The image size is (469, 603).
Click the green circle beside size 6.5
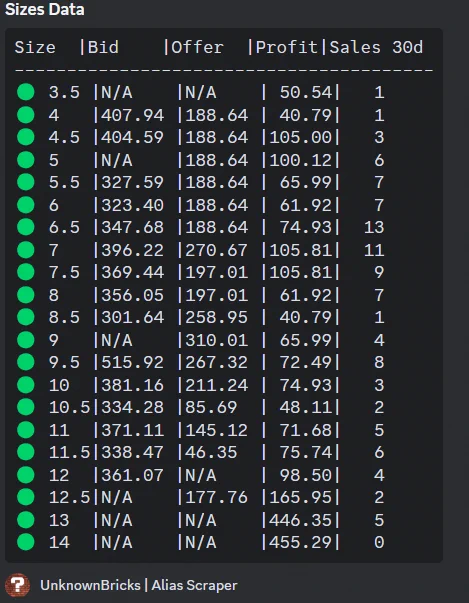(x=26, y=227)
